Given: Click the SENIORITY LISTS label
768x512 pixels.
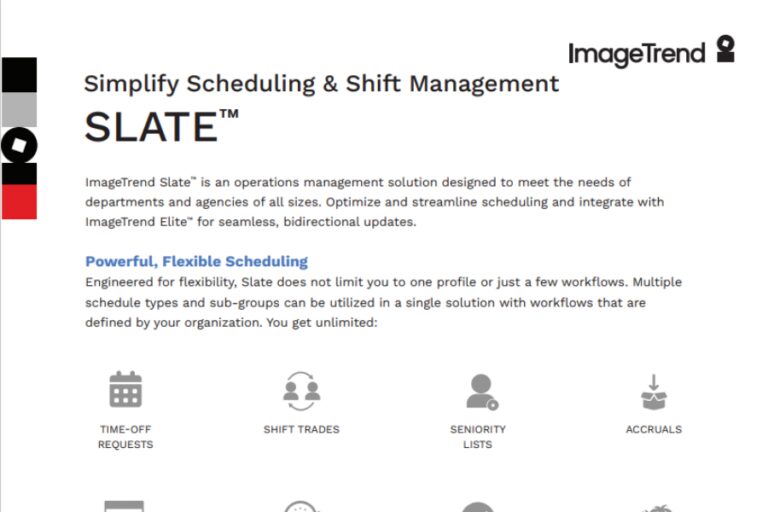Looking at the screenshot, I should pyautogui.click(x=478, y=437).
